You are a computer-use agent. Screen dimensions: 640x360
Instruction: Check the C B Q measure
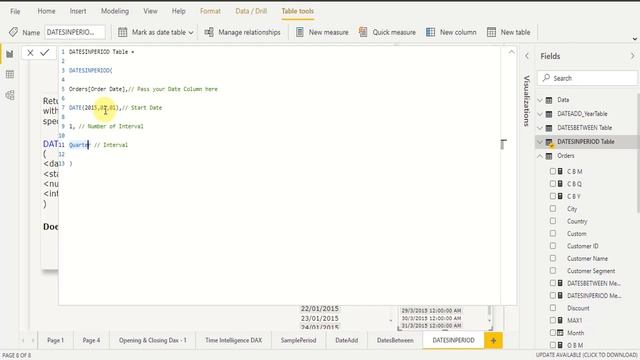pos(553,184)
